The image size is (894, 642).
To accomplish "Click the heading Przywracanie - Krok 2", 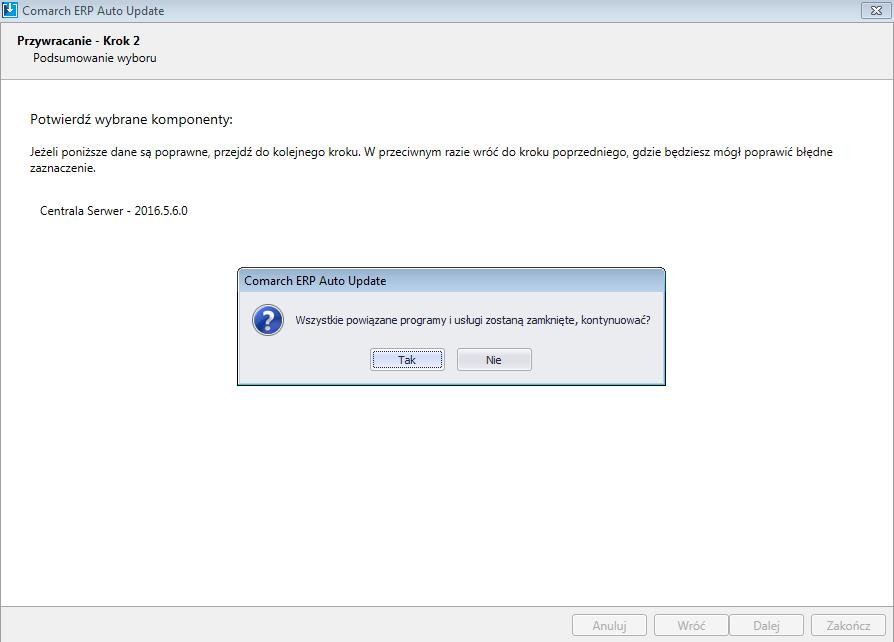I will point(78,41).
